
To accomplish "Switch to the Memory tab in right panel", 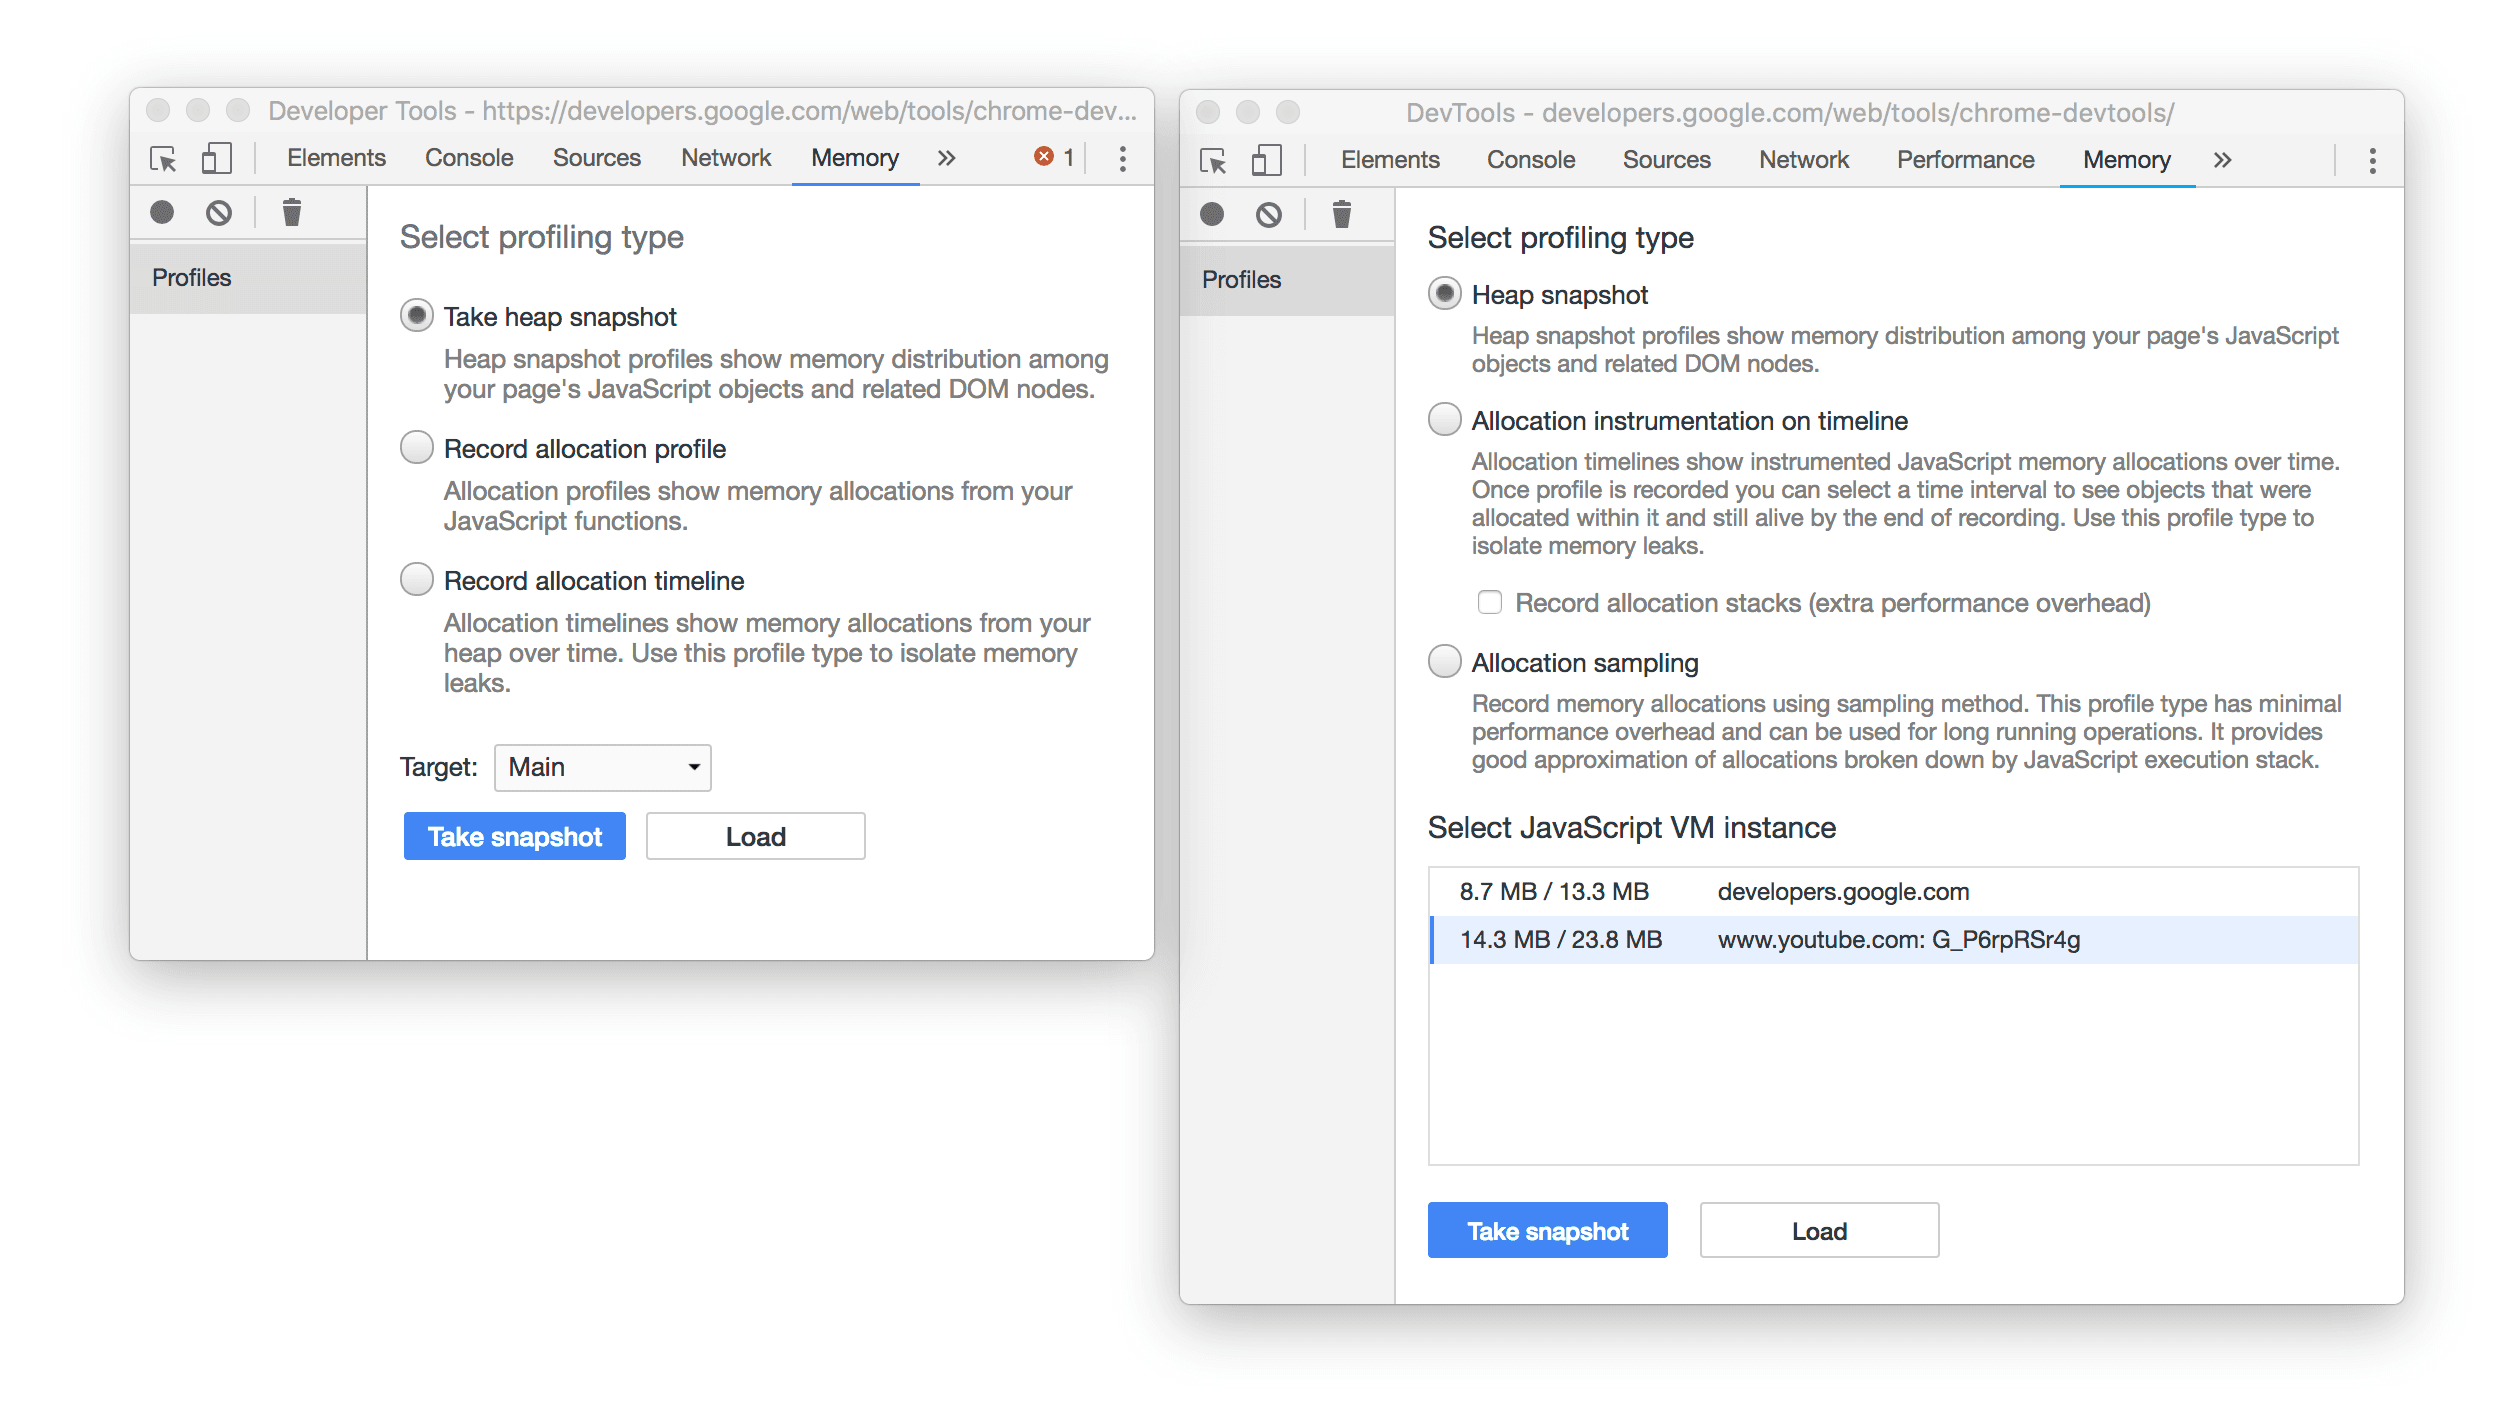I will tap(2126, 157).
